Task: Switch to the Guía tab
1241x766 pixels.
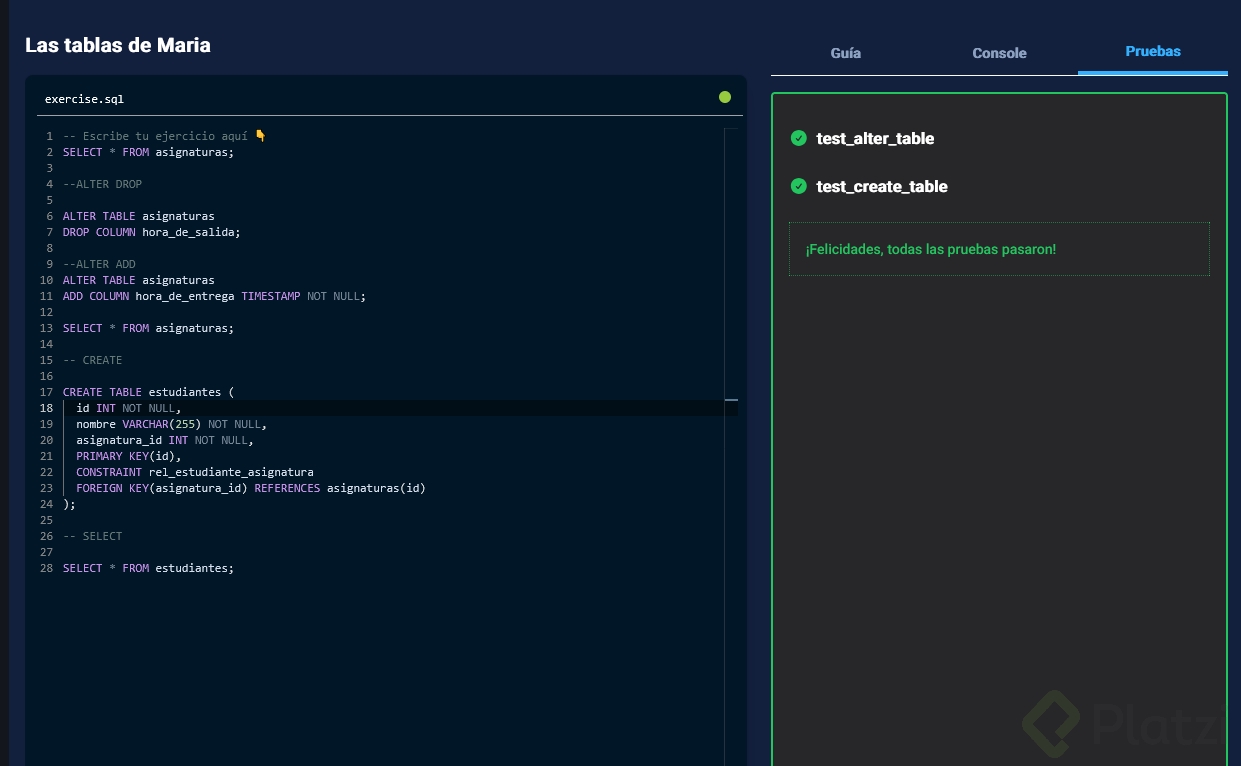Action: click(x=845, y=53)
